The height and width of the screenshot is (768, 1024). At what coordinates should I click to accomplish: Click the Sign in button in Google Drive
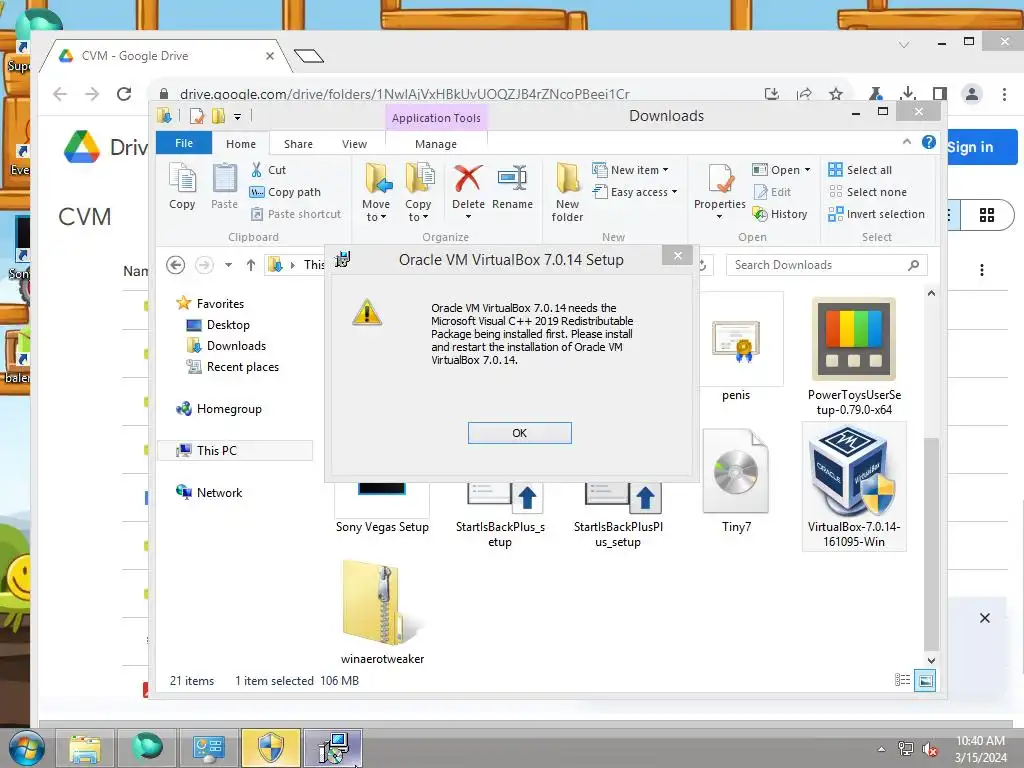(x=982, y=147)
